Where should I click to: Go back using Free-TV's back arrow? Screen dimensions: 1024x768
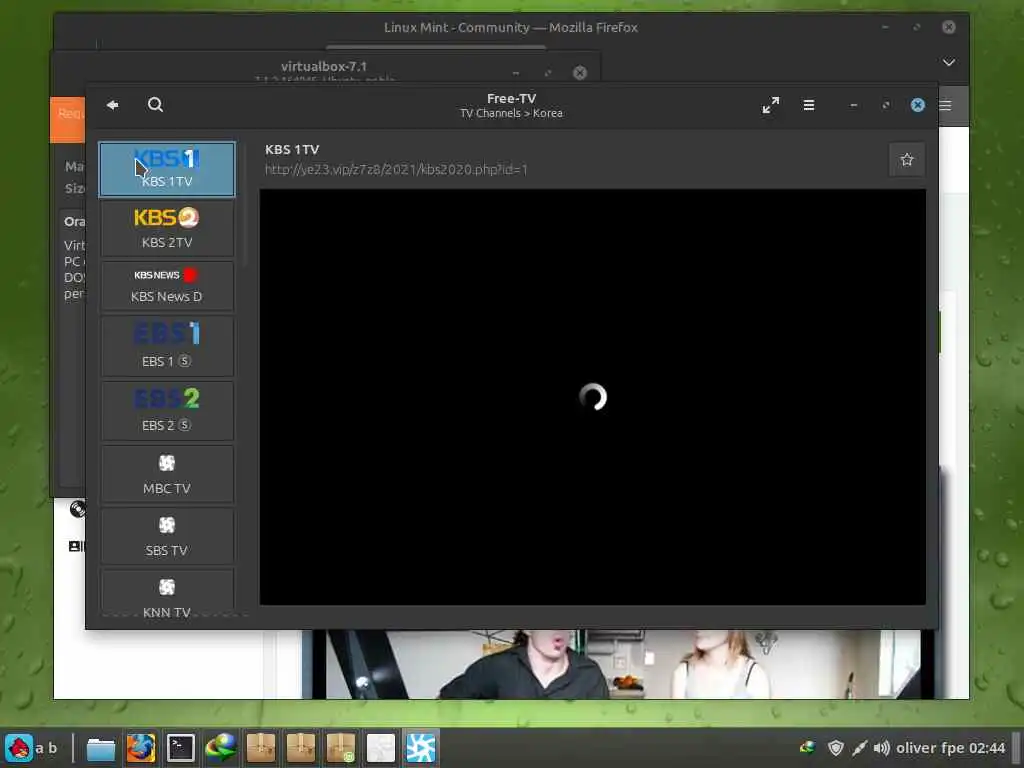pos(112,104)
